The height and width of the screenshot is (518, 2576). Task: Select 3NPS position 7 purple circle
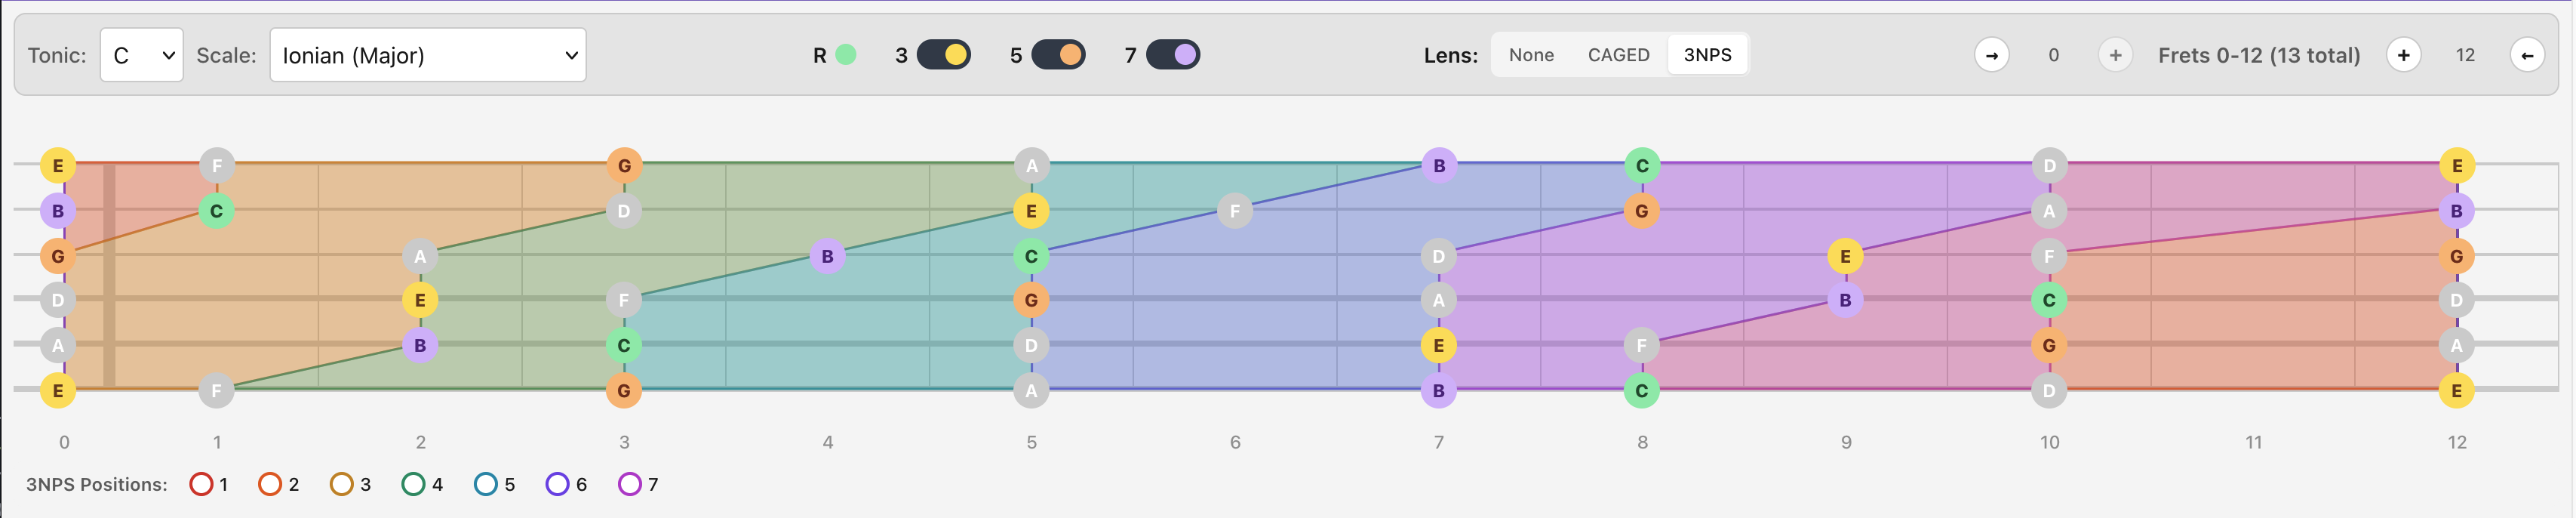[486, 484]
